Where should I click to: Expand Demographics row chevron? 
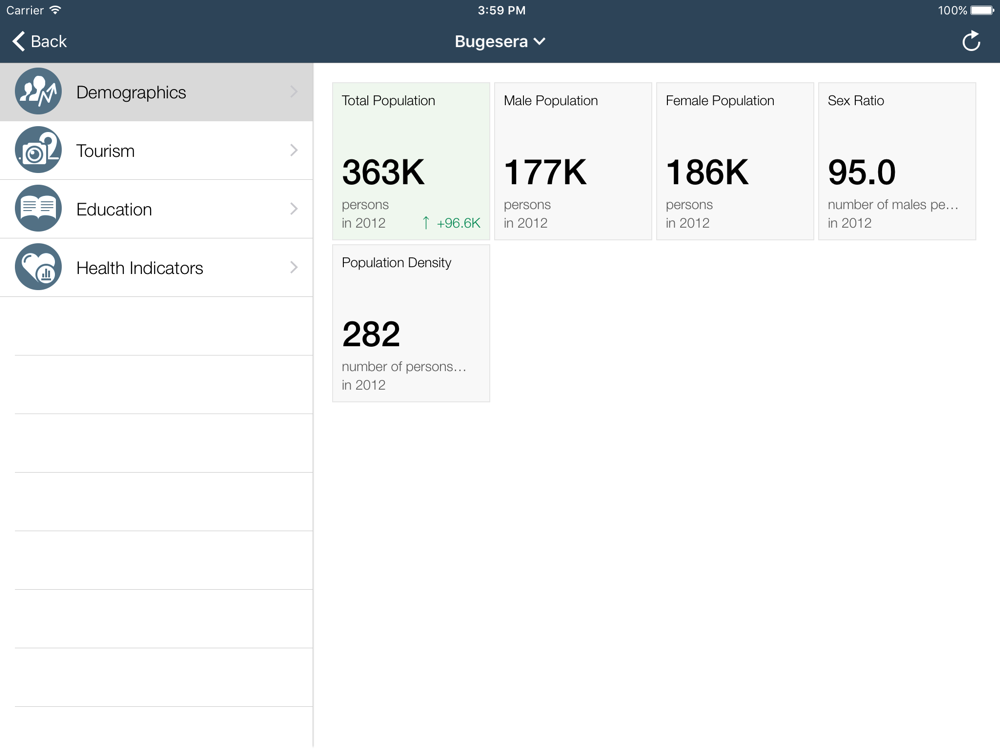coord(294,92)
